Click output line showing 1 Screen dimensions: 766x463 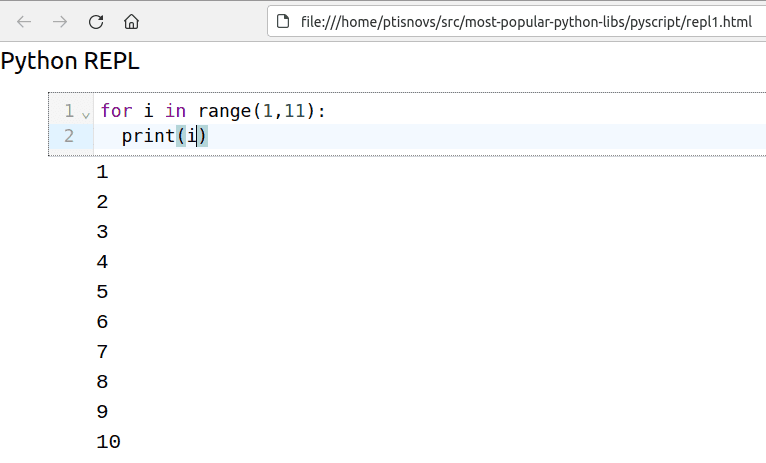tap(102, 172)
